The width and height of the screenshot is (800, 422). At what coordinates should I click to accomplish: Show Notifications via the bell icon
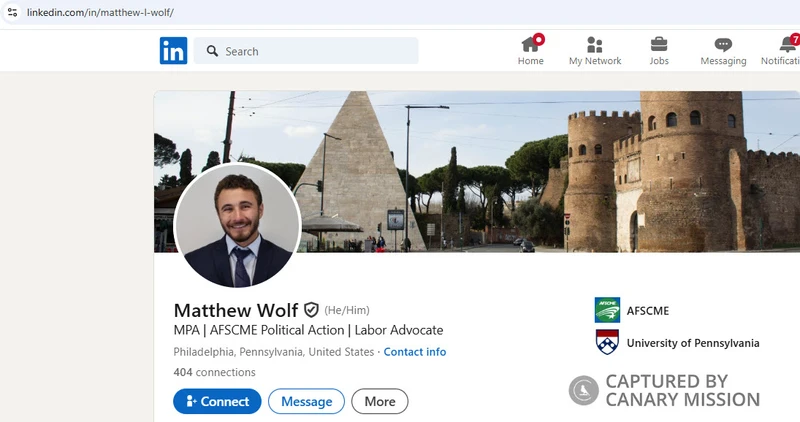point(787,45)
